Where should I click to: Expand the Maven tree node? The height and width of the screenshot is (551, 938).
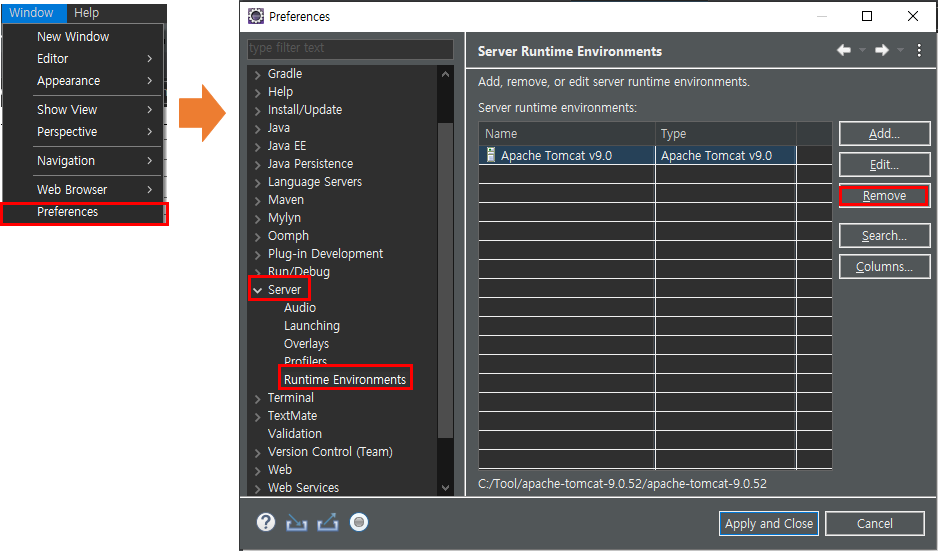pos(257,200)
